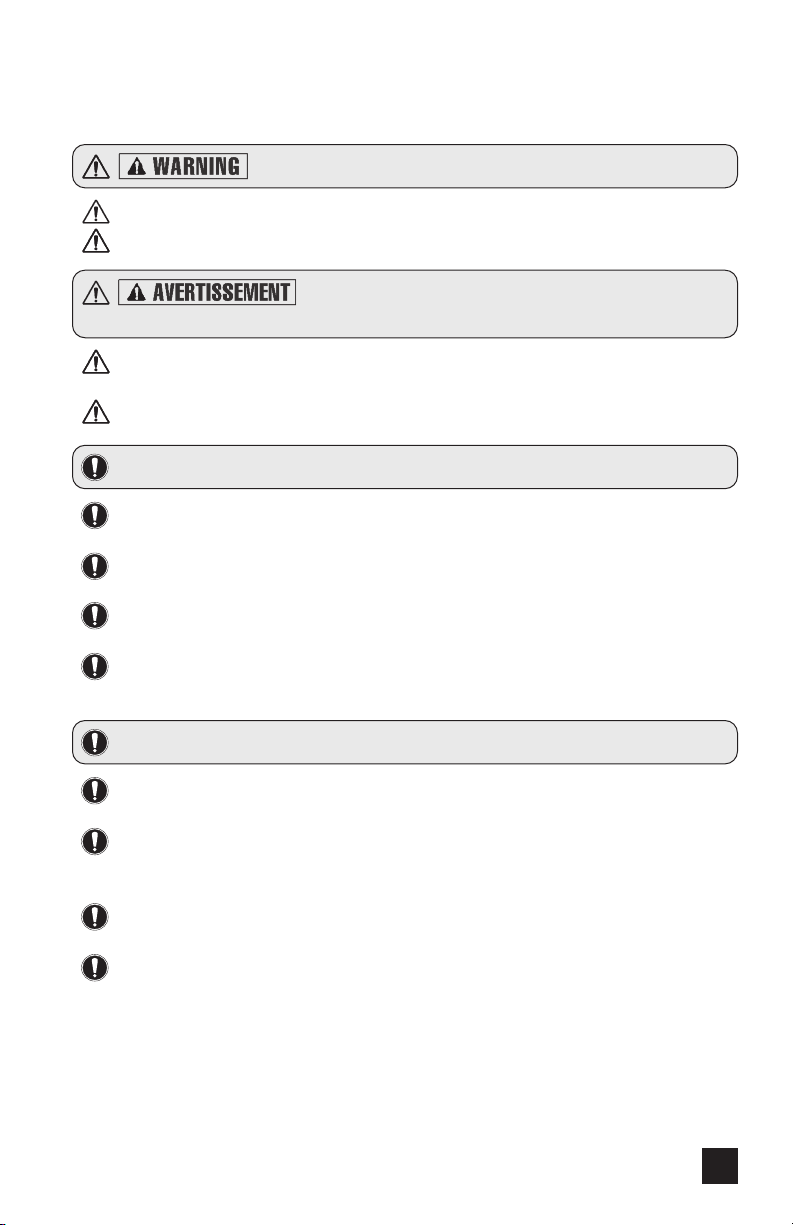Click the black page-number square
Image resolution: width=793 pixels, height=1225 pixels.
coord(720,1163)
